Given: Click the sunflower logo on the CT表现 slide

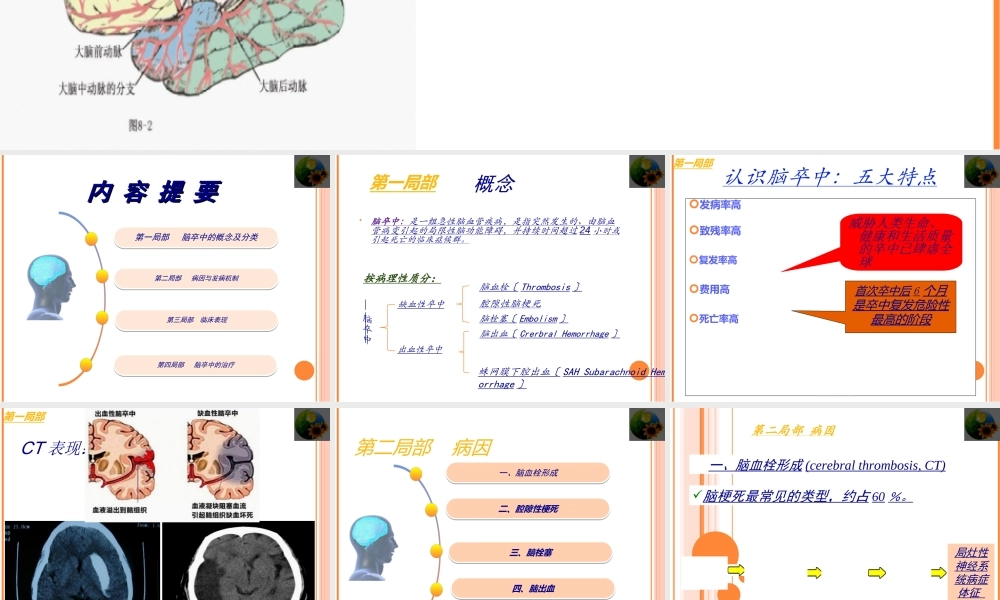Looking at the screenshot, I should point(312,423).
